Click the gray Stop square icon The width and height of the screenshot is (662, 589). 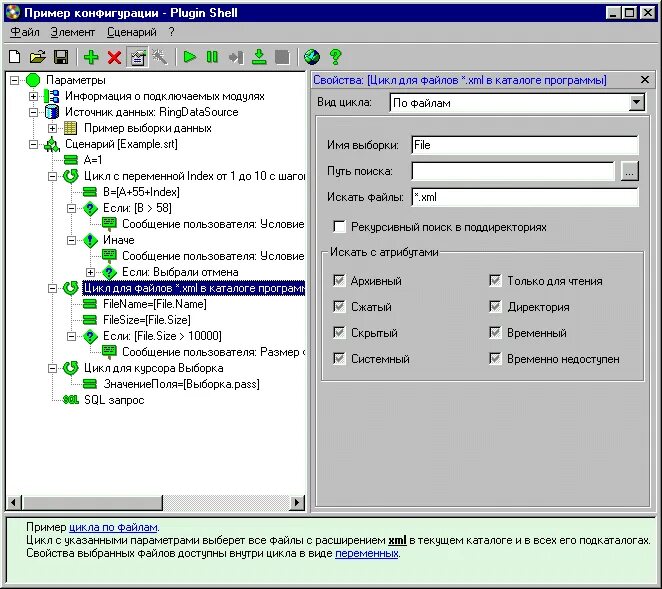pos(282,57)
